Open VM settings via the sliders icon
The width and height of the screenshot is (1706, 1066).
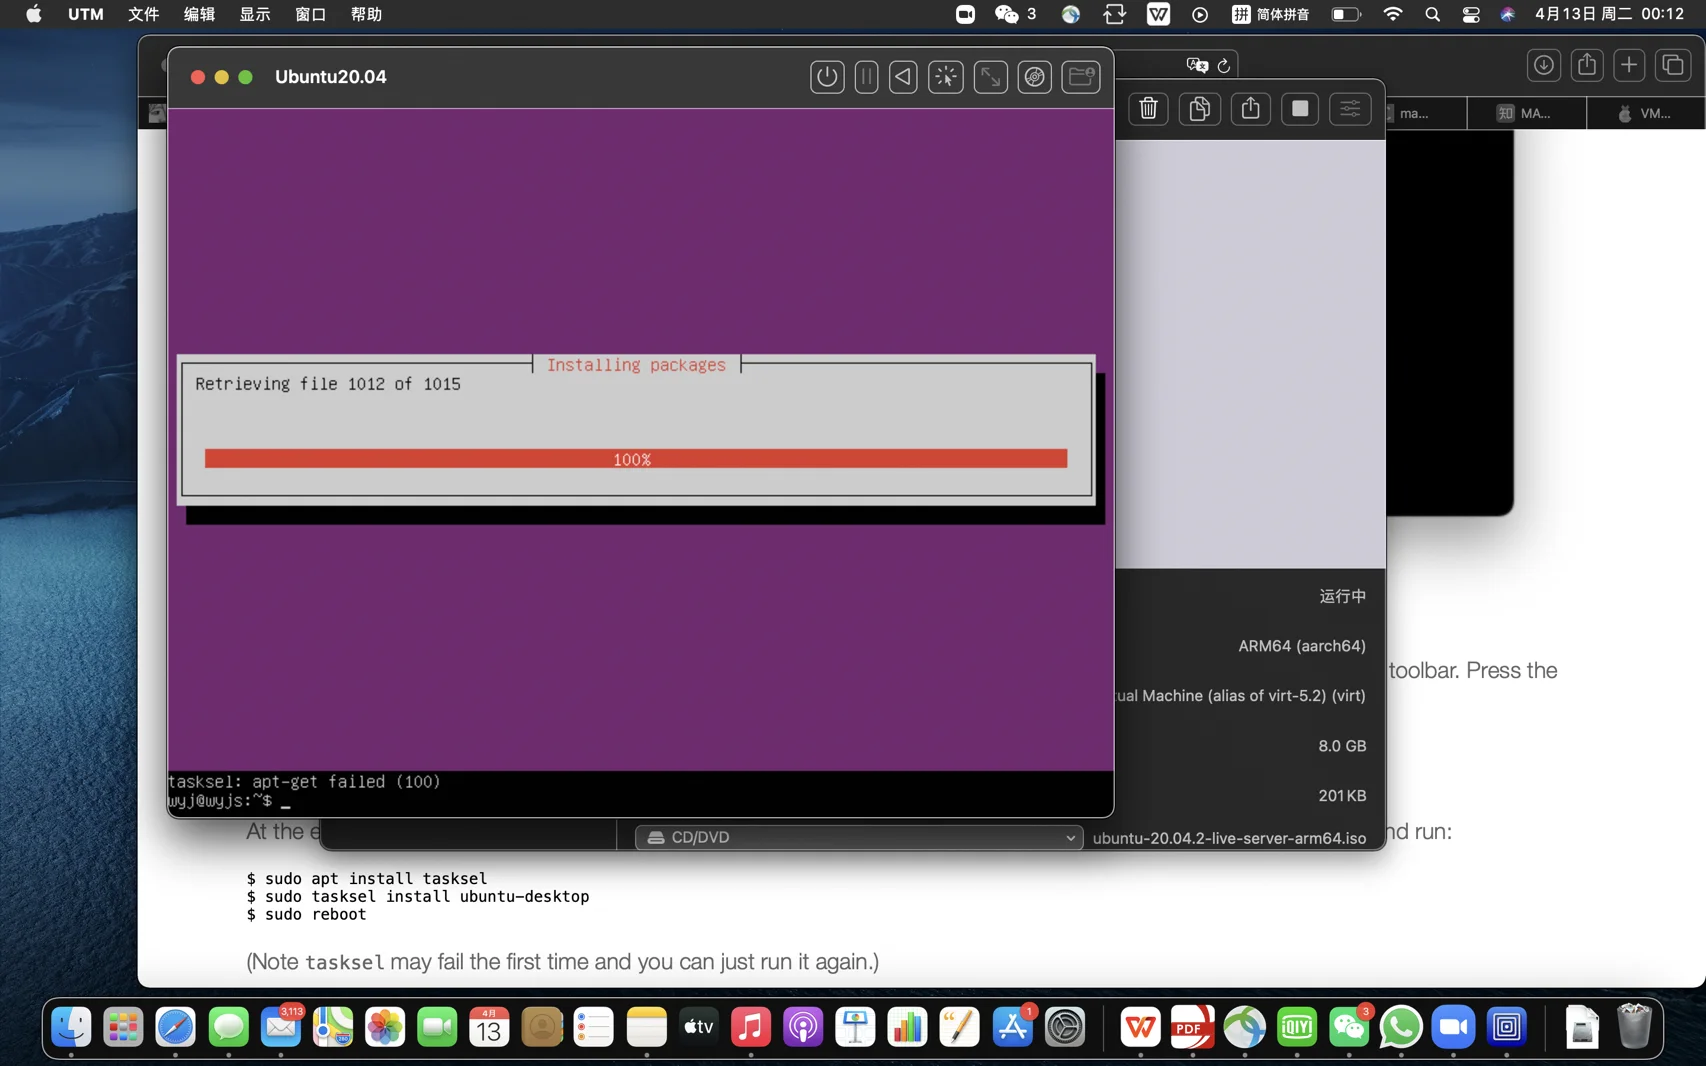pos(1350,109)
